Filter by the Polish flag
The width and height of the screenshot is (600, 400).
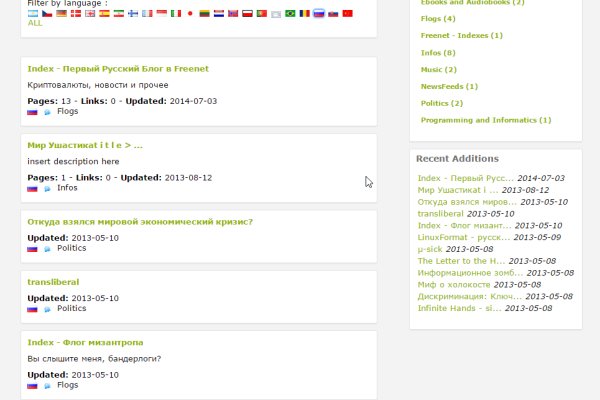(248, 13)
